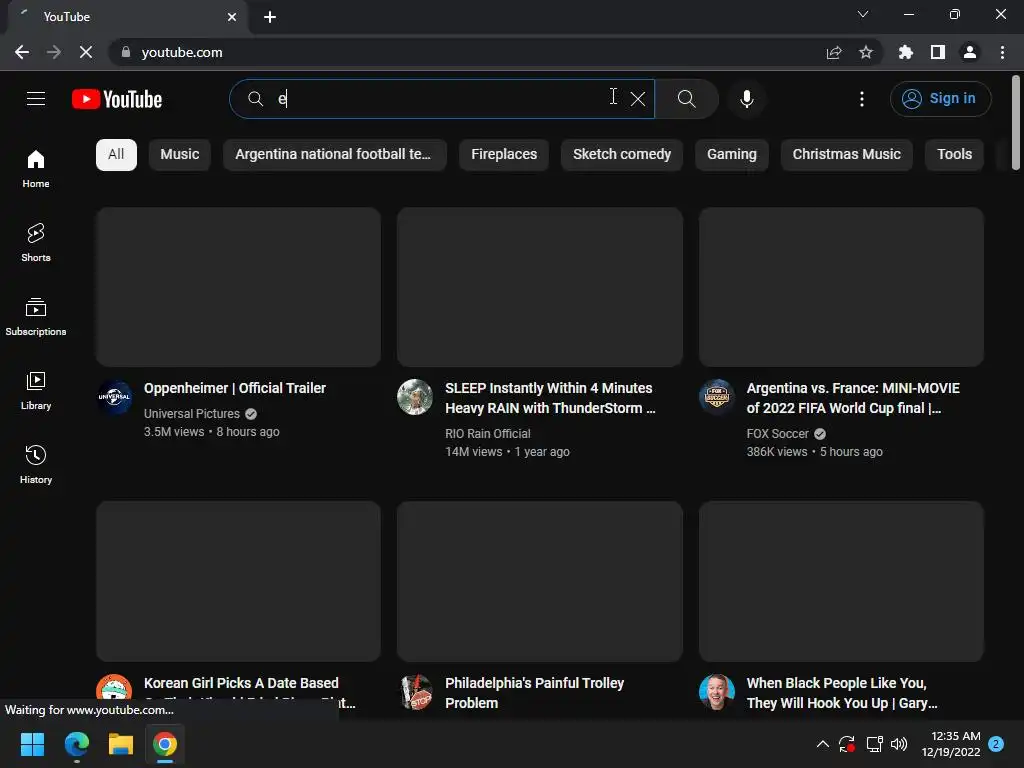Open the Universal Pictures channel avatar
1024x768 pixels.
[x=114, y=397]
